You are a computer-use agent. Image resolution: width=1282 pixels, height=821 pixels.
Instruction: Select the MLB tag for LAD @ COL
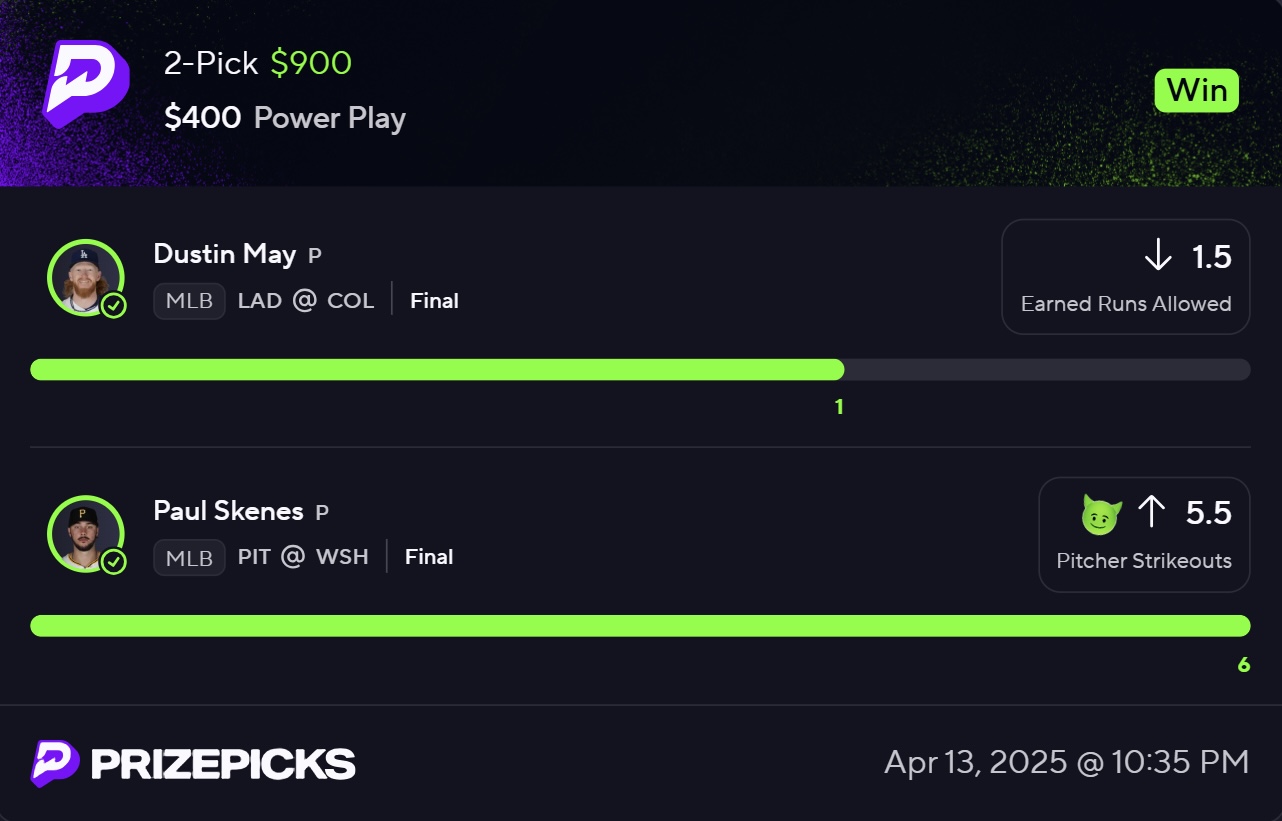[189, 301]
